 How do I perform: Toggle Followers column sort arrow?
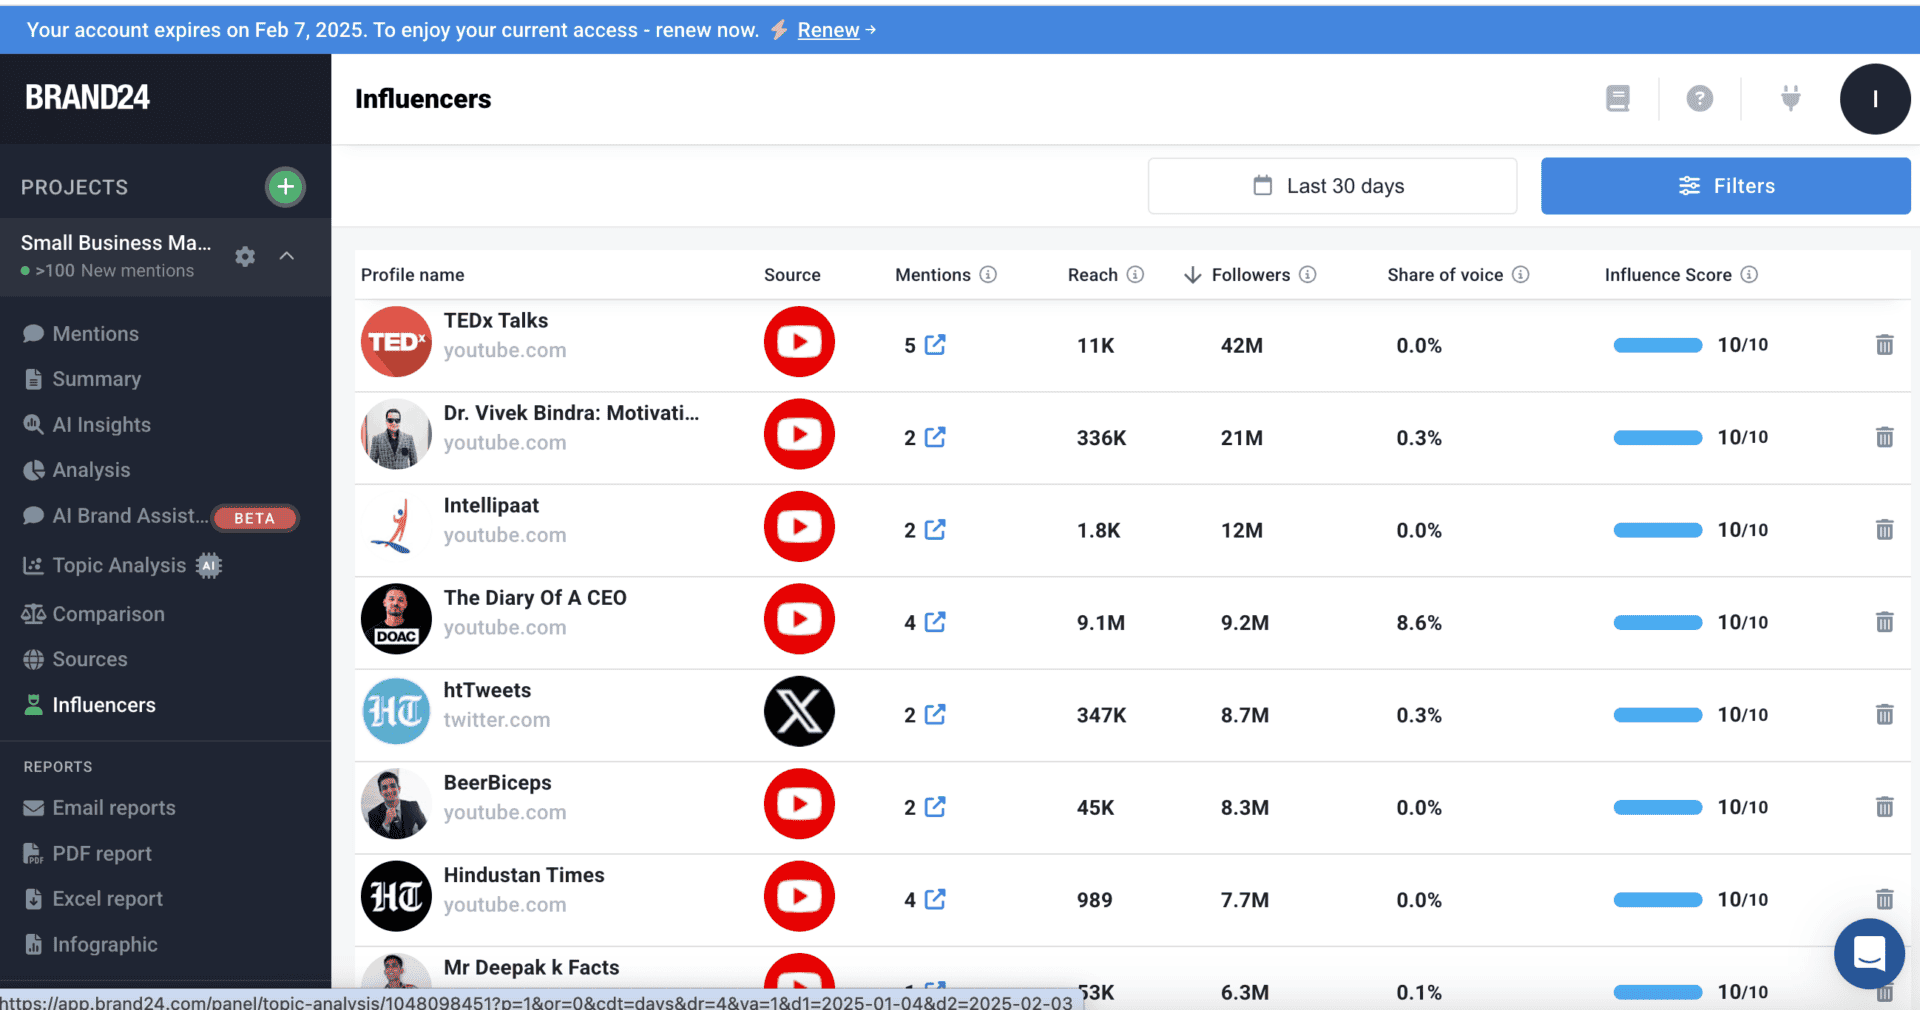click(x=1192, y=274)
